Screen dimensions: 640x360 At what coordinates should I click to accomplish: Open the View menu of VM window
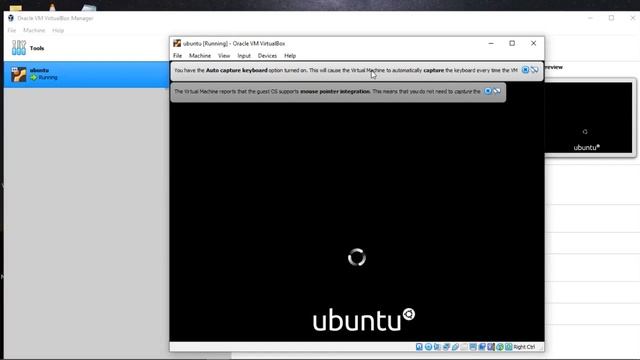click(224, 56)
